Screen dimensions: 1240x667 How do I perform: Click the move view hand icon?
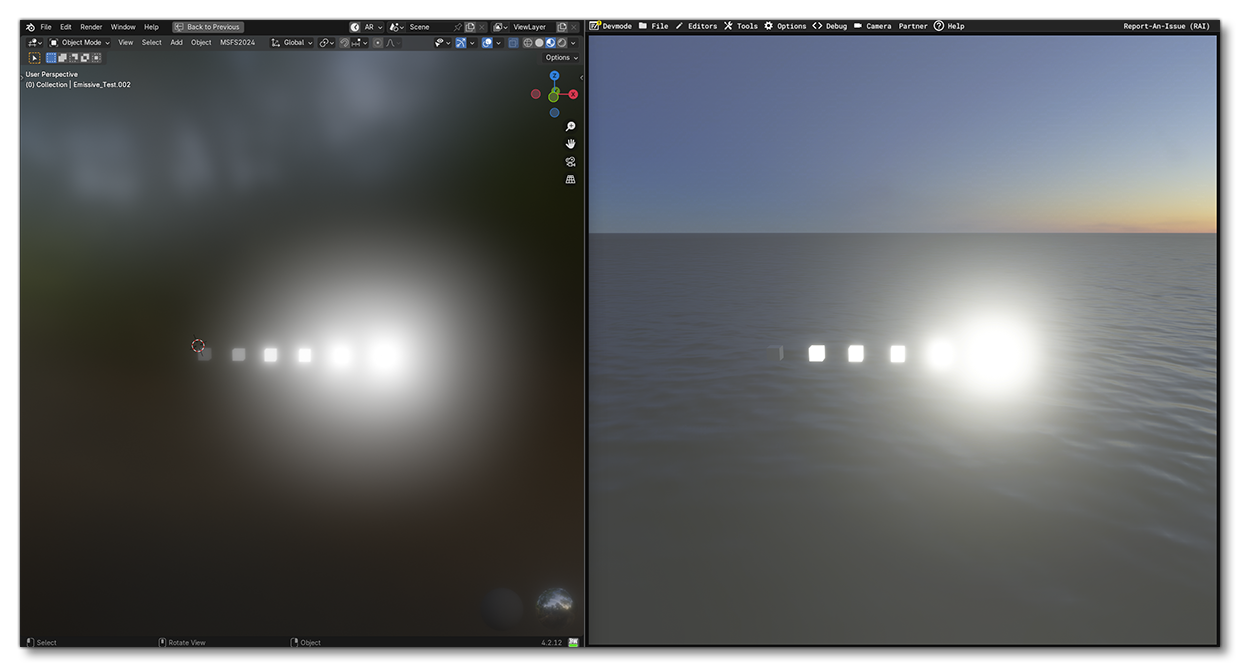(x=569, y=144)
